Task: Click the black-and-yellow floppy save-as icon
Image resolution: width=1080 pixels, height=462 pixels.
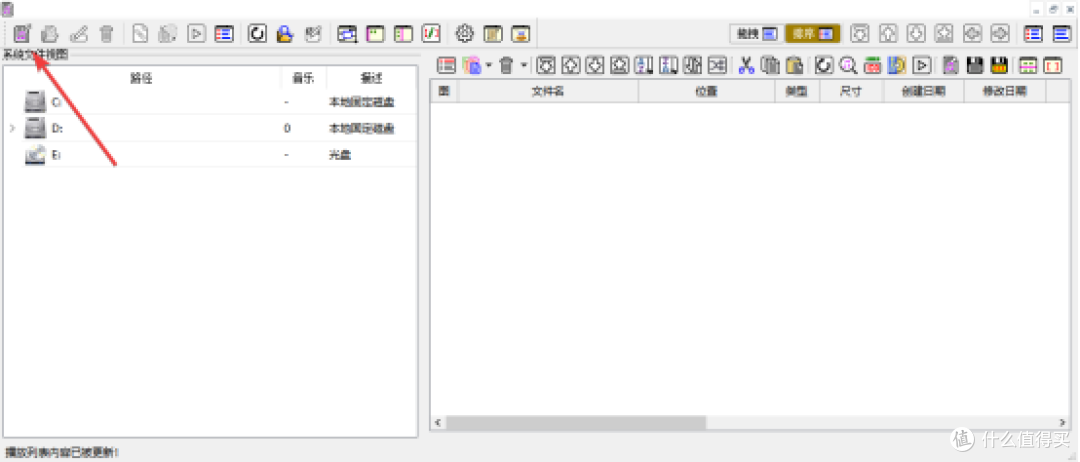Action: [x=999, y=65]
